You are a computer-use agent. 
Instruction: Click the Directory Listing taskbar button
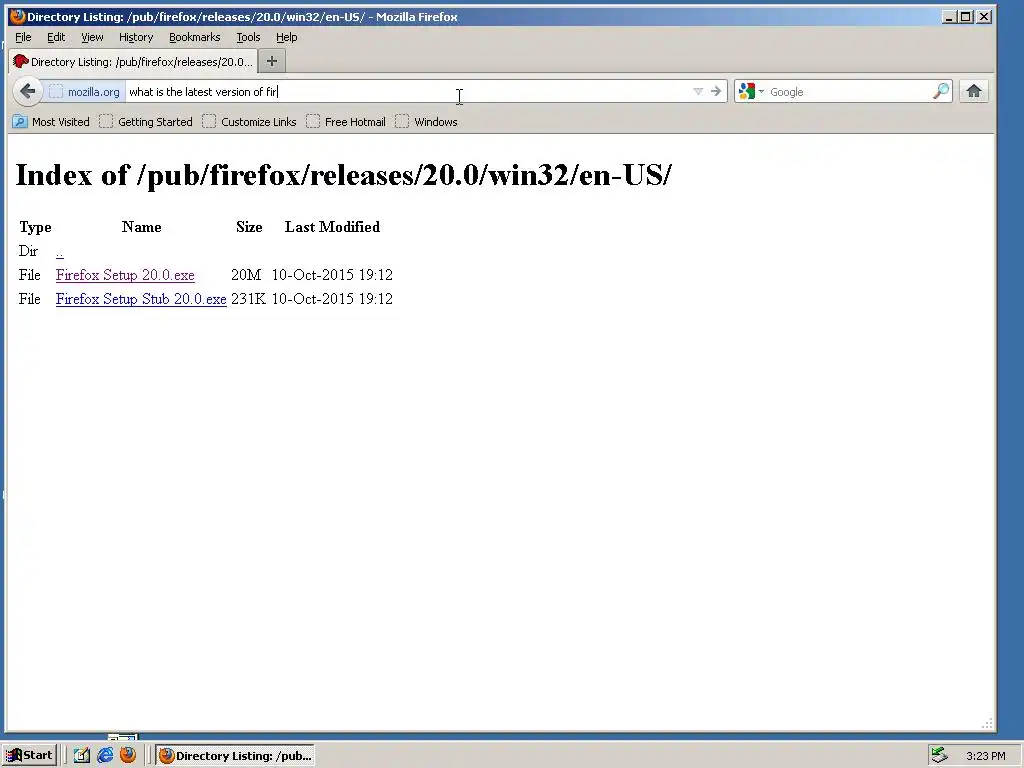click(x=236, y=756)
